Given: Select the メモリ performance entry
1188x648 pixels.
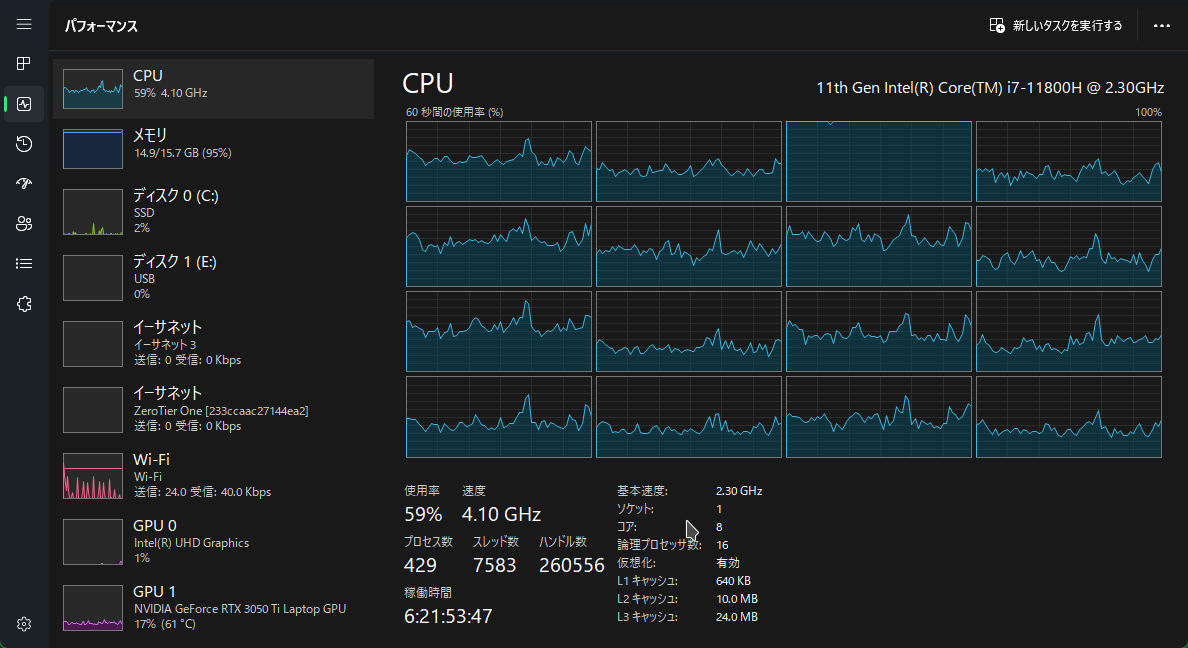Looking at the screenshot, I should point(213,148).
